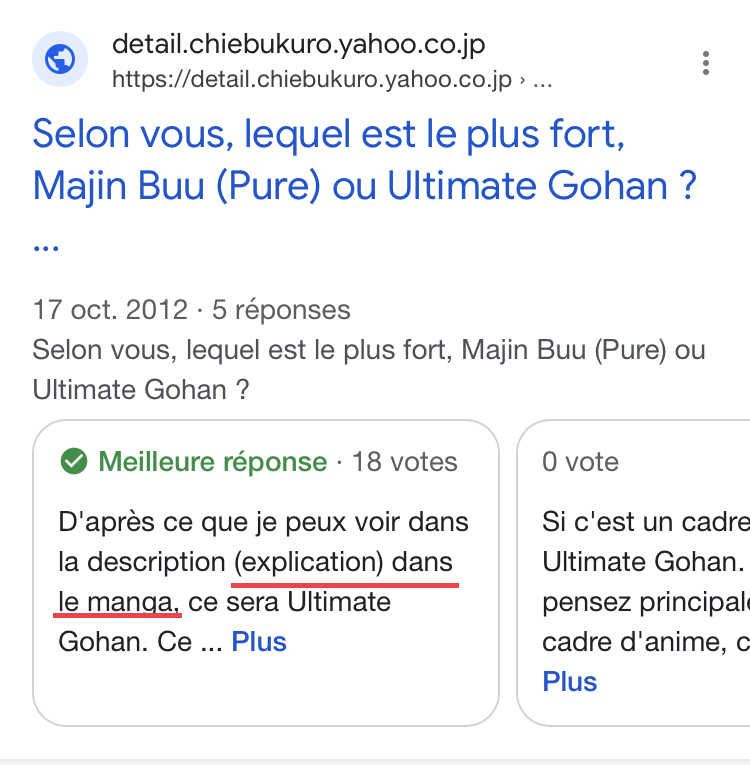Image resolution: width=750 pixels, height=765 pixels.
Task: Click the "0 vote" label on second card
Action: coord(580,462)
